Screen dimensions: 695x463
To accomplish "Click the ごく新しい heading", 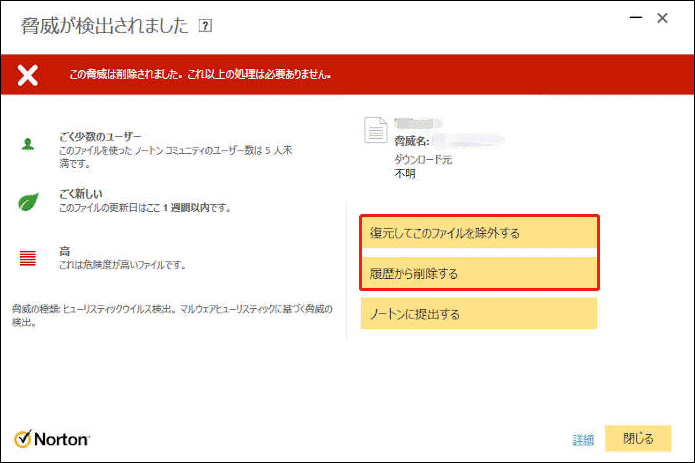I will pos(81,194).
